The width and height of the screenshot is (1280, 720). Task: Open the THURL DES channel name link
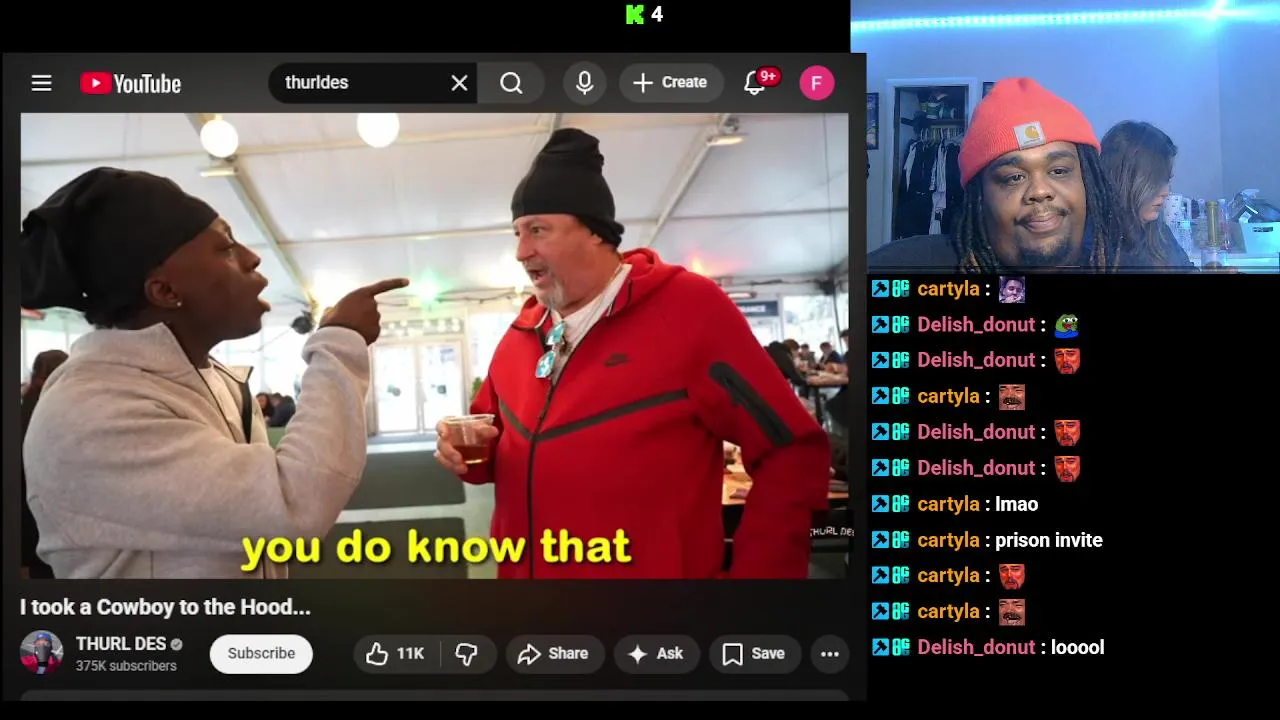(x=121, y=644)
